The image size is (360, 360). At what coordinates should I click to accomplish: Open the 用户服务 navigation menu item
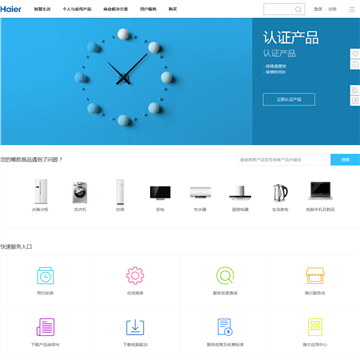tap(148, 9)
